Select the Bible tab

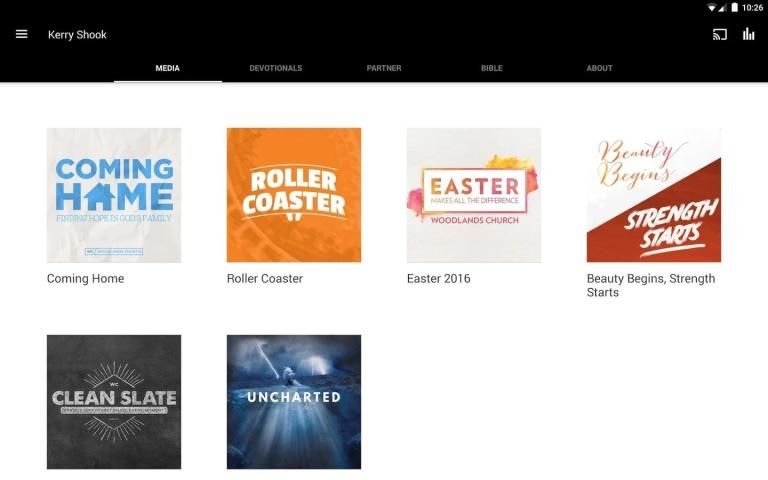(x=491, y=68)
